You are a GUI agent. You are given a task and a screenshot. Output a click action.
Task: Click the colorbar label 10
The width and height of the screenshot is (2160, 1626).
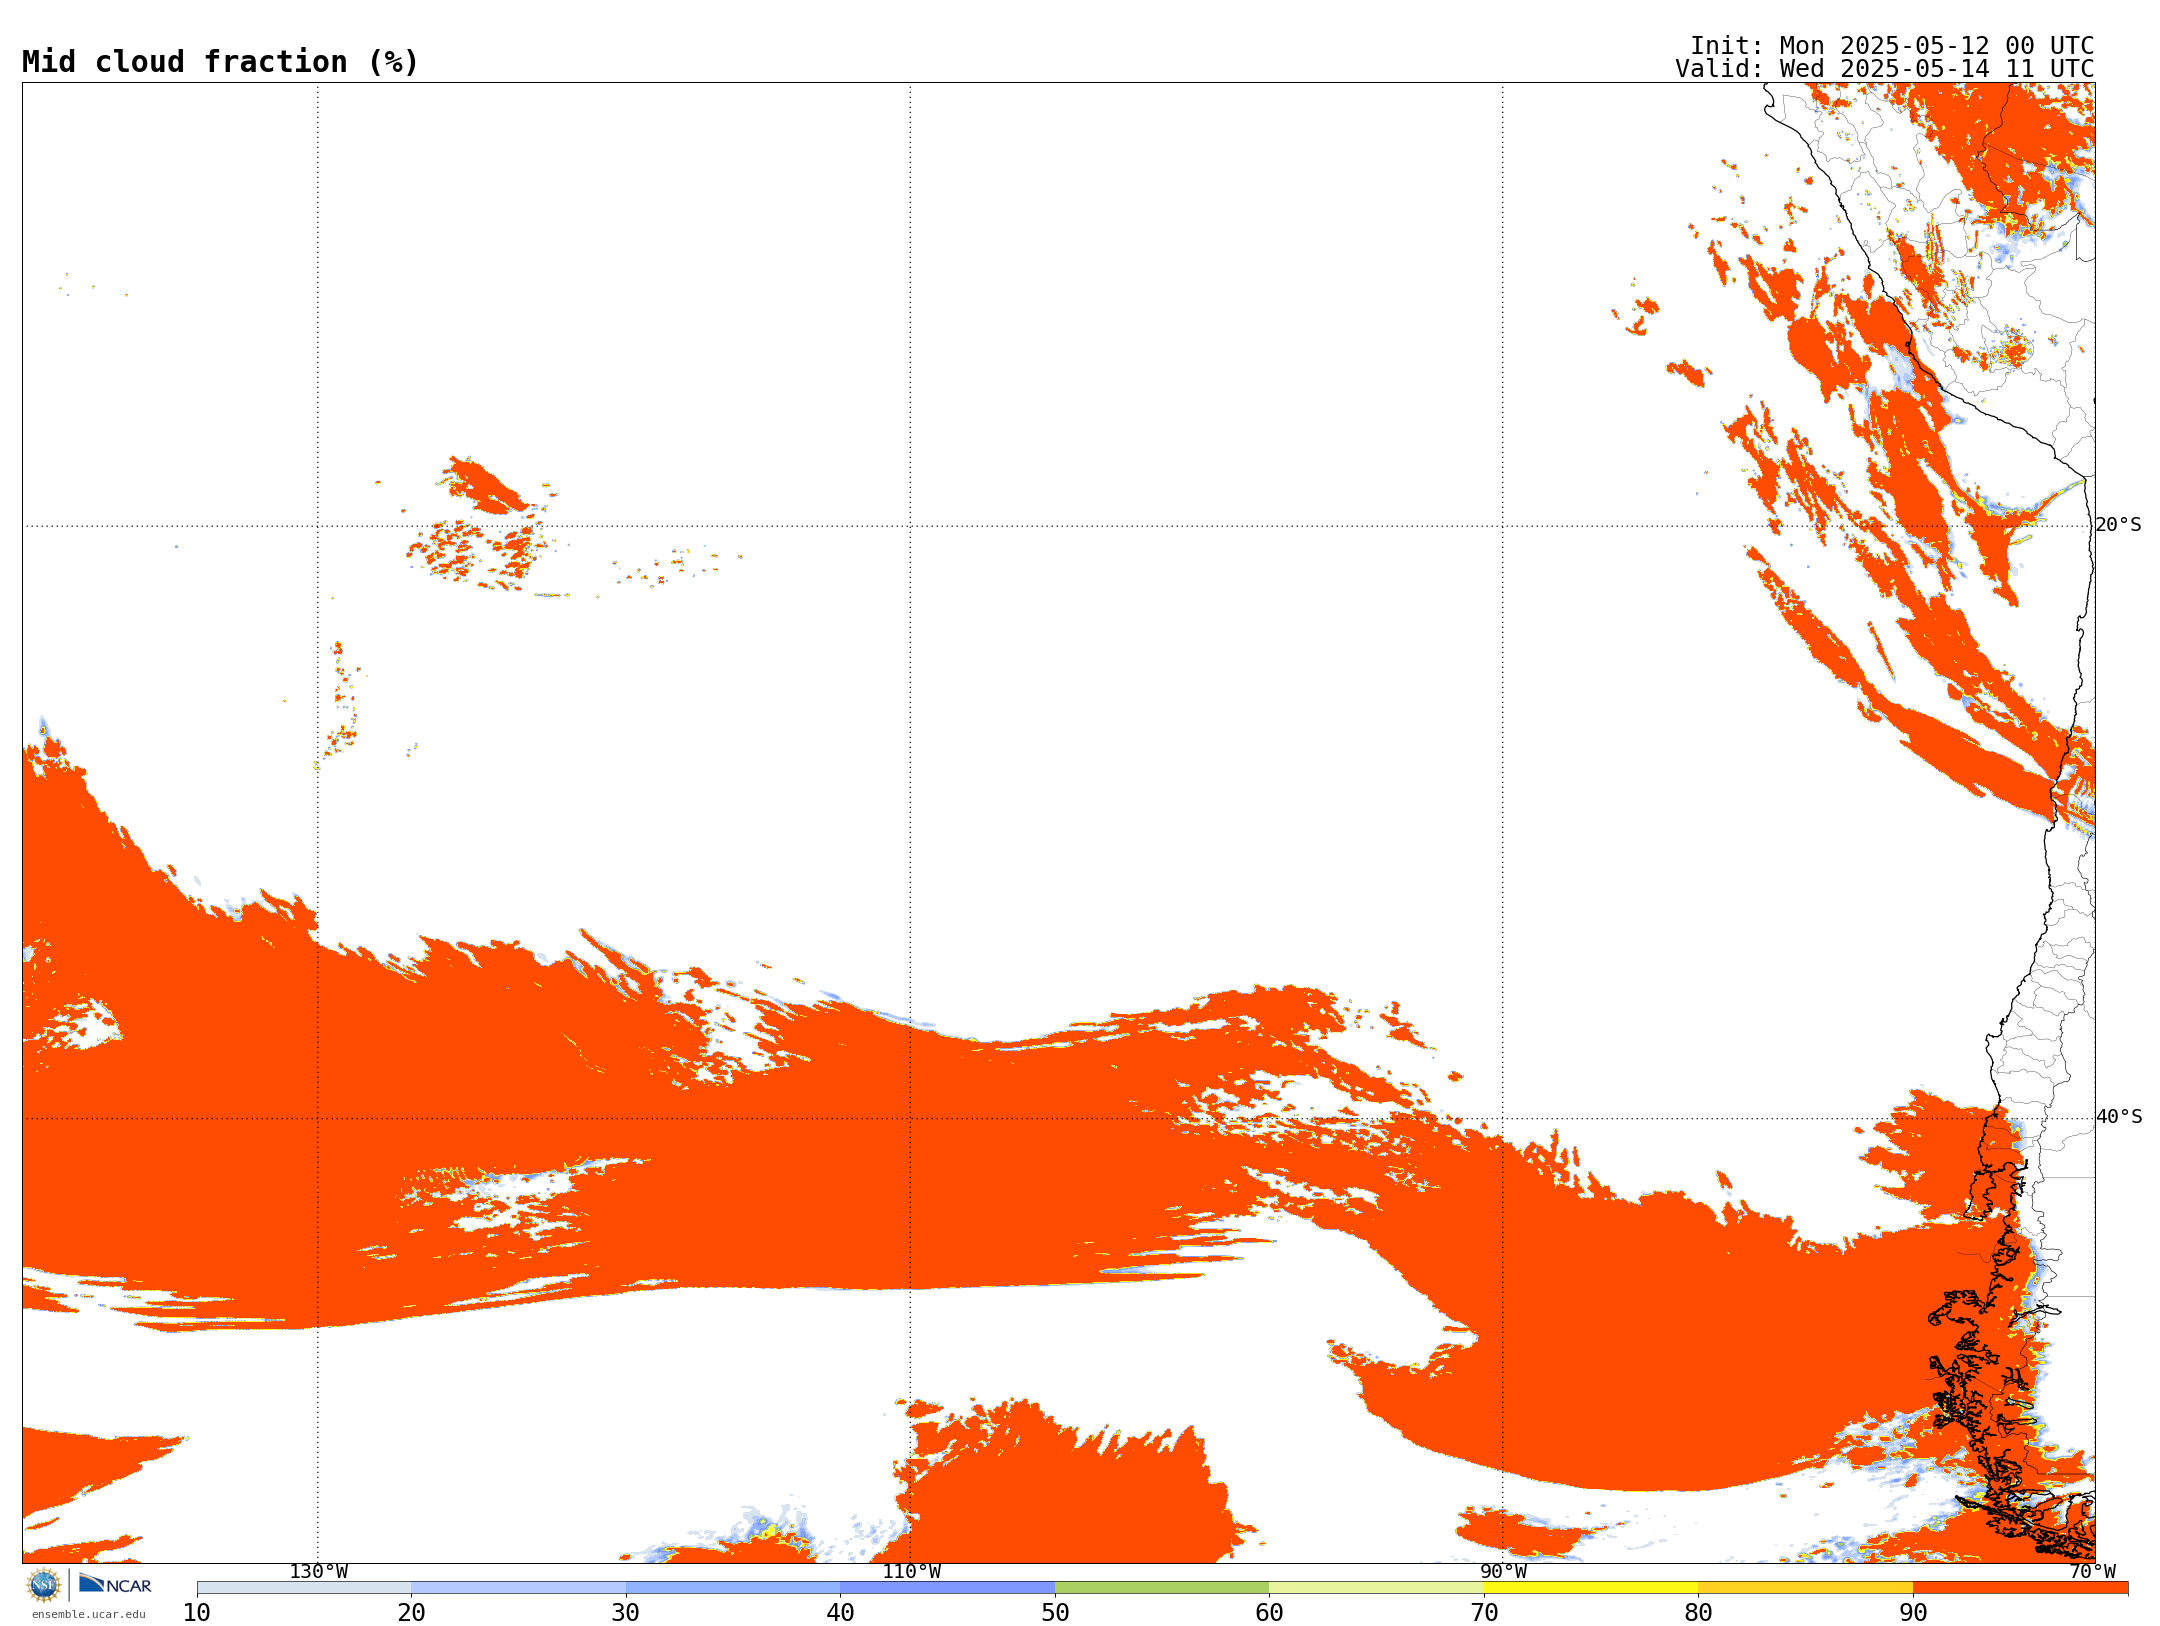[197, 1612]
